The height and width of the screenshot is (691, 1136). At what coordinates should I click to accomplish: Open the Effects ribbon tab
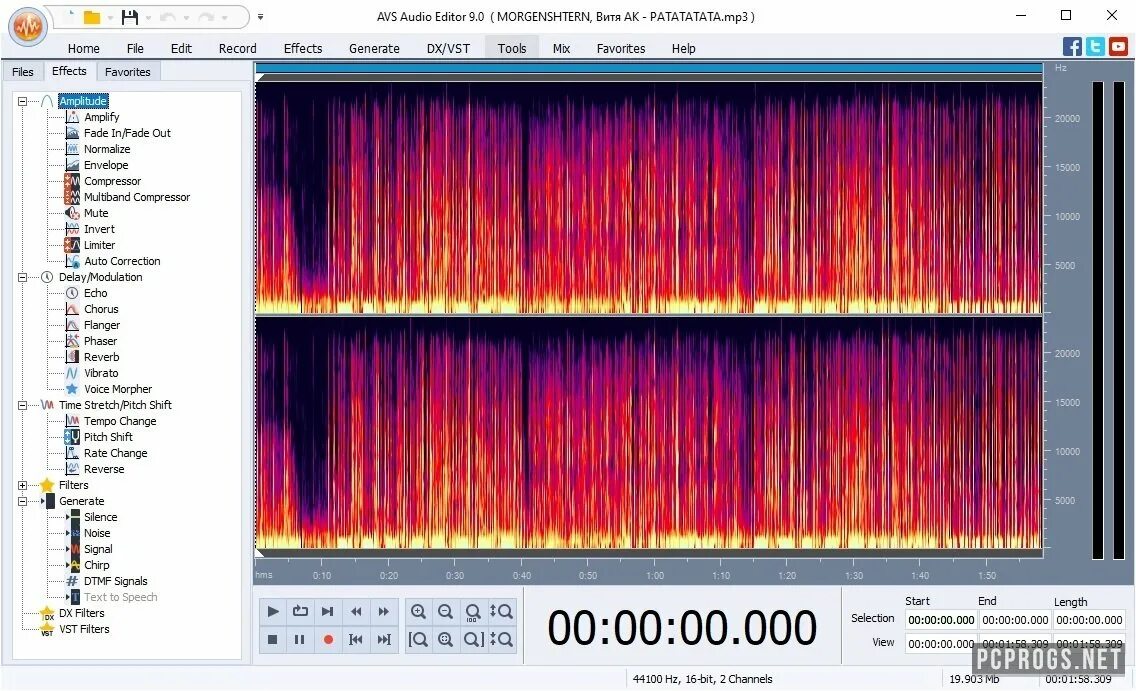(x=303, y=49)
